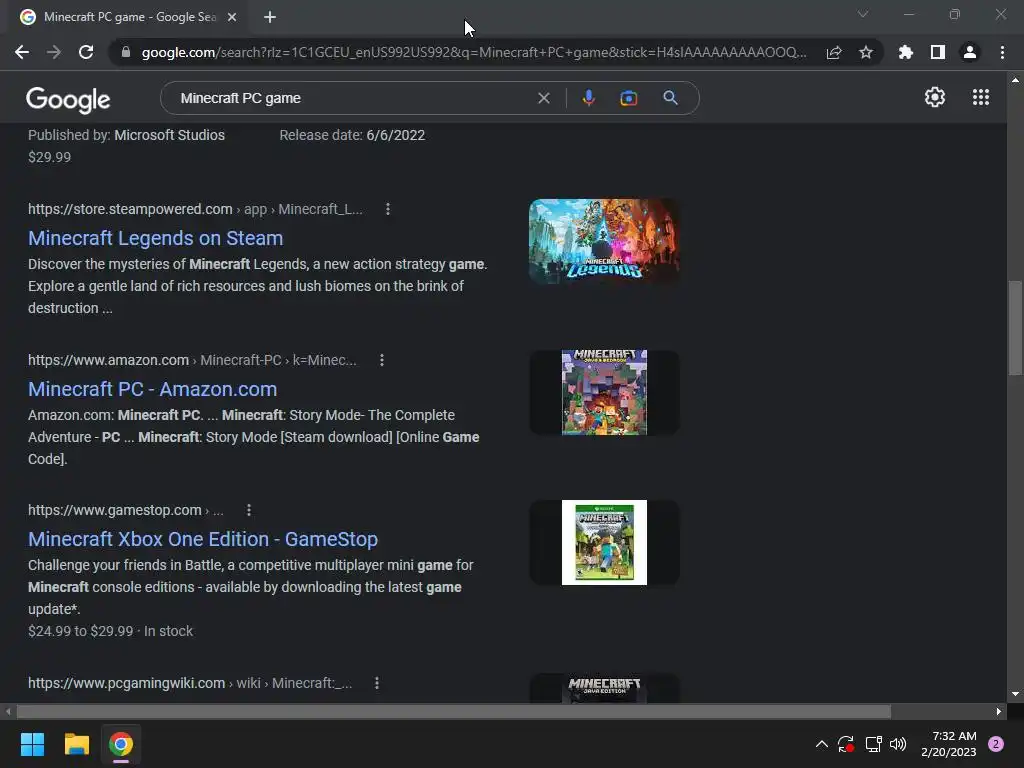This screenshot has height=768, width=1024.
Task: Open Minecraft PC - Amazon.com link
Action: [x=152, y=389]
